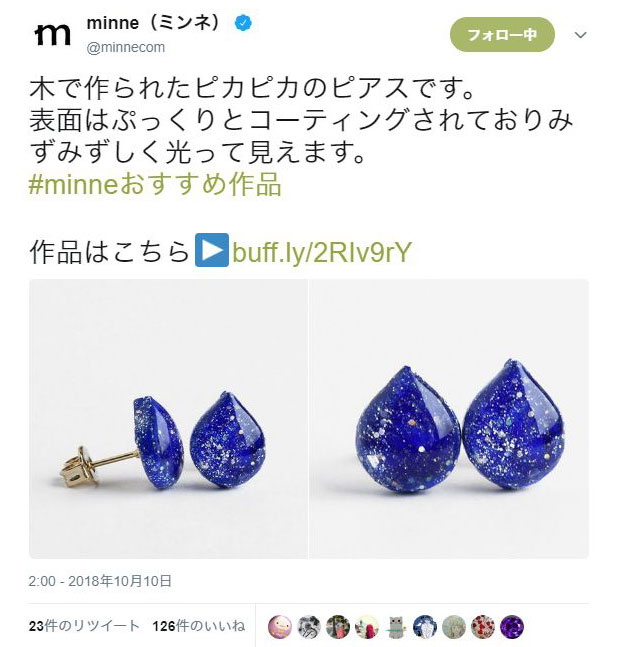
Task: Open the pink round-face liker avatar
Action: (279, 626)
